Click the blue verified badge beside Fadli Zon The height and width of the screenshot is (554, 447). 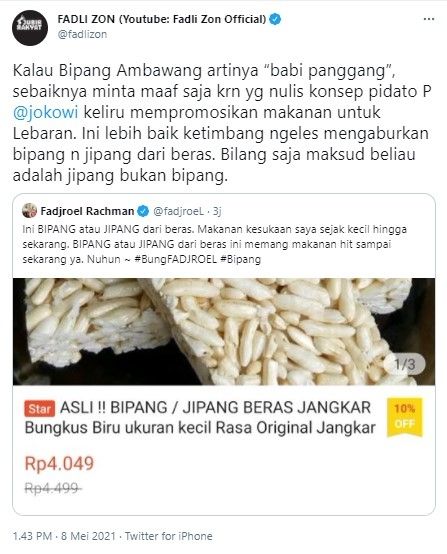coord(275,19)
